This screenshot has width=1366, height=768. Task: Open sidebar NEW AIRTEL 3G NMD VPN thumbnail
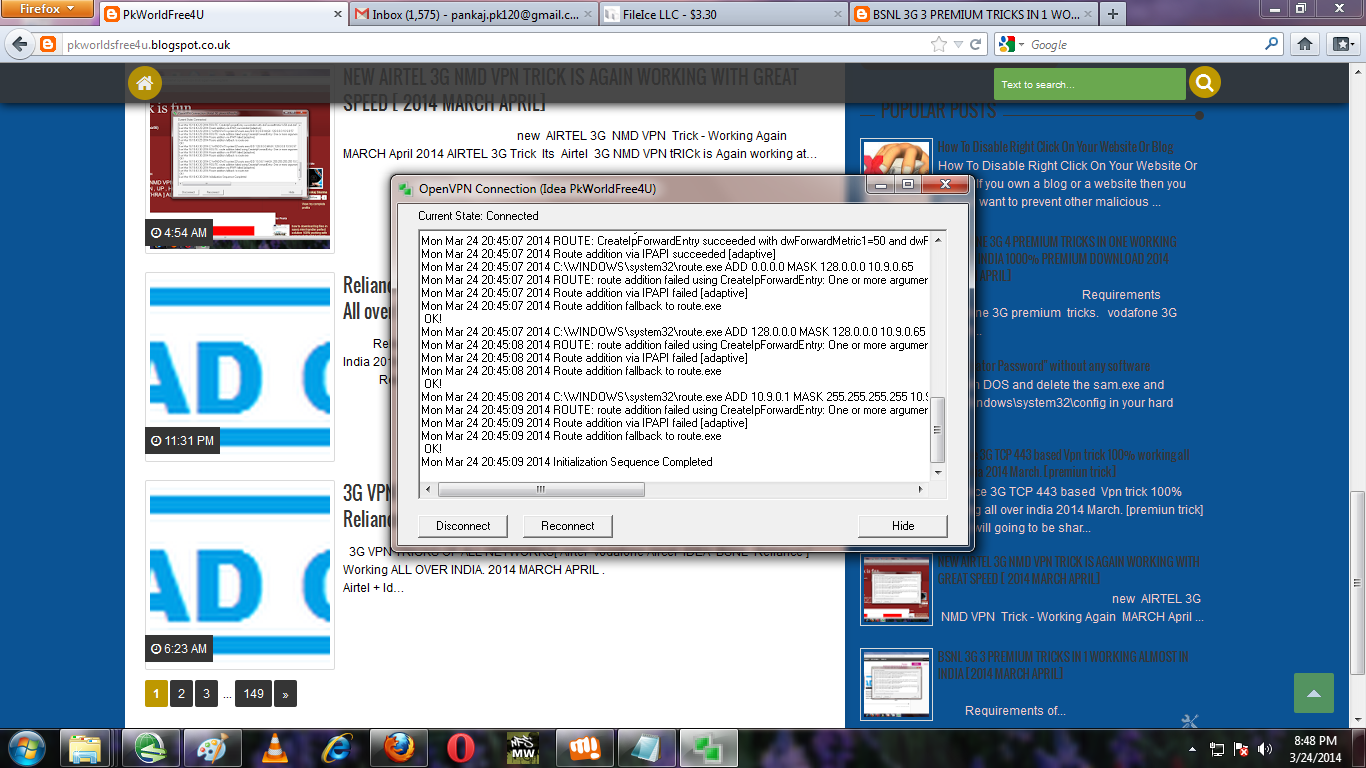[x=897, y=589]
